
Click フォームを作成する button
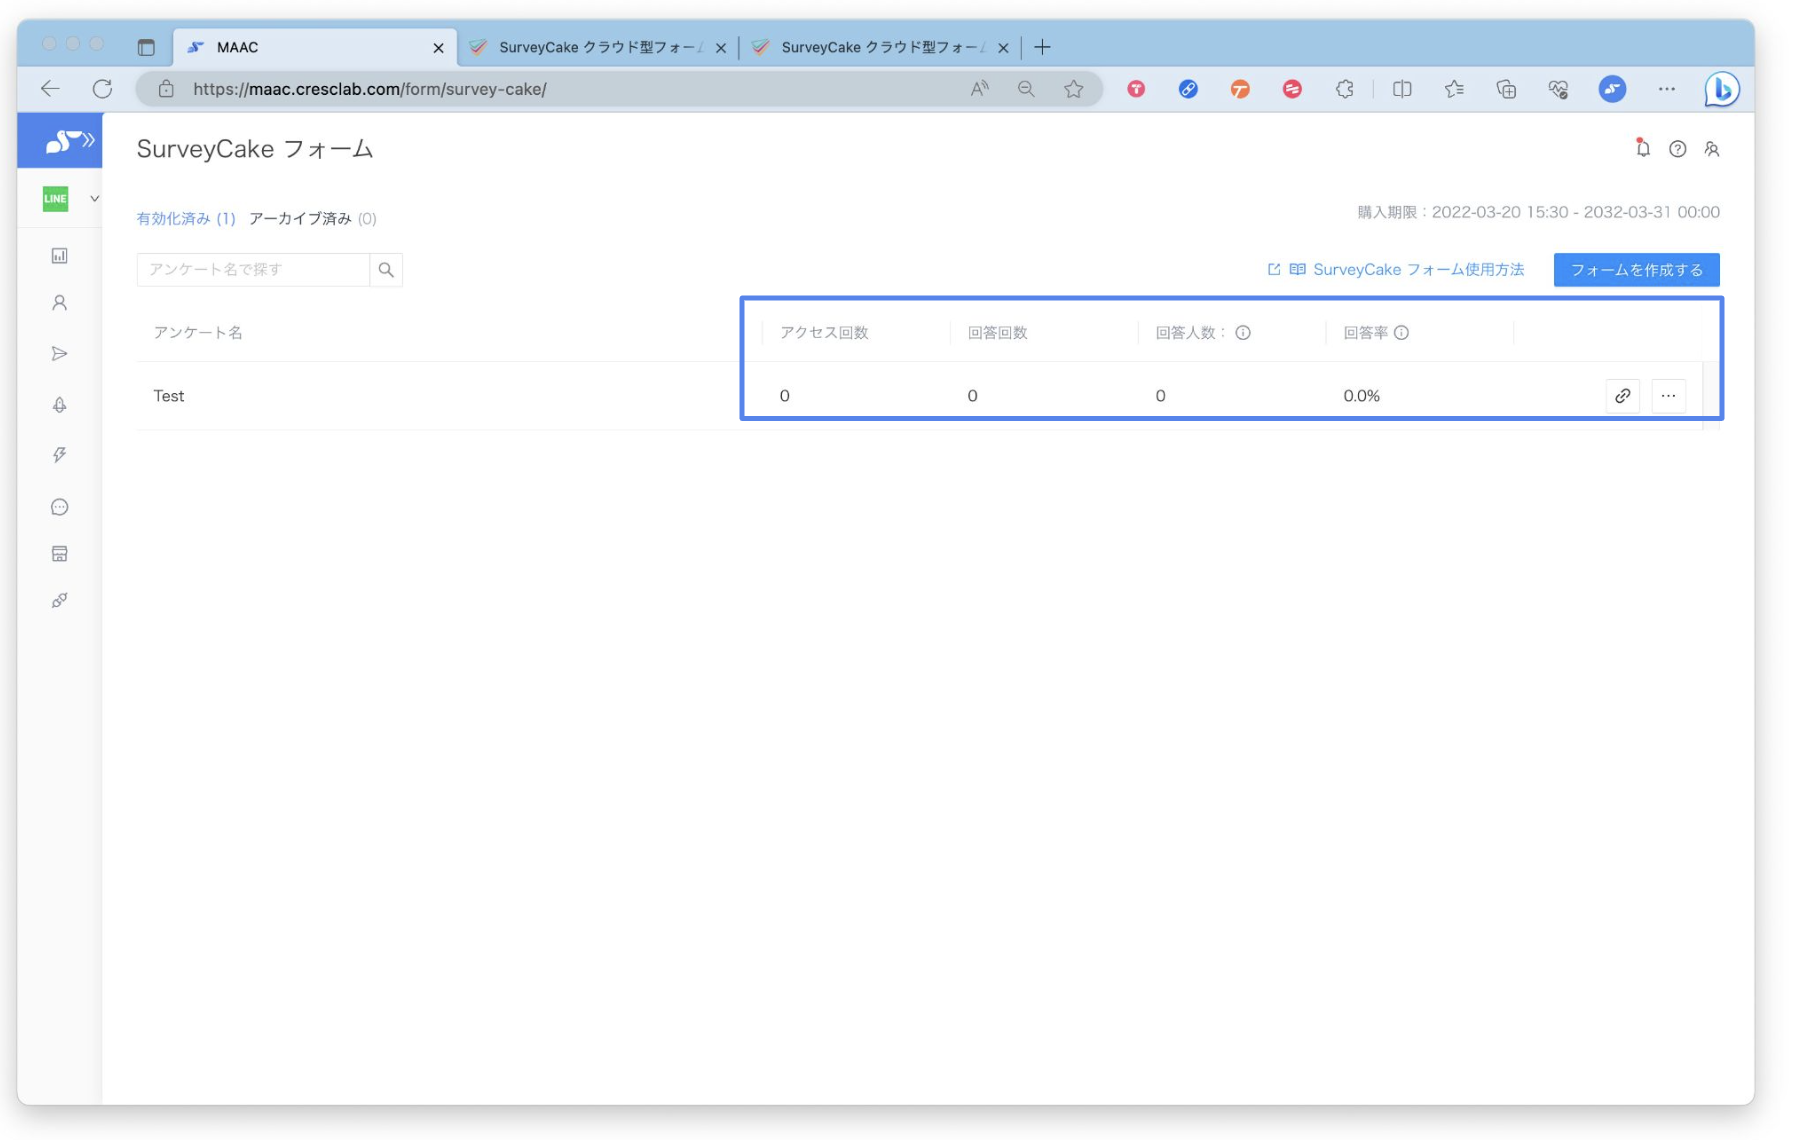pyautogui.click(x=1636, y=270)
